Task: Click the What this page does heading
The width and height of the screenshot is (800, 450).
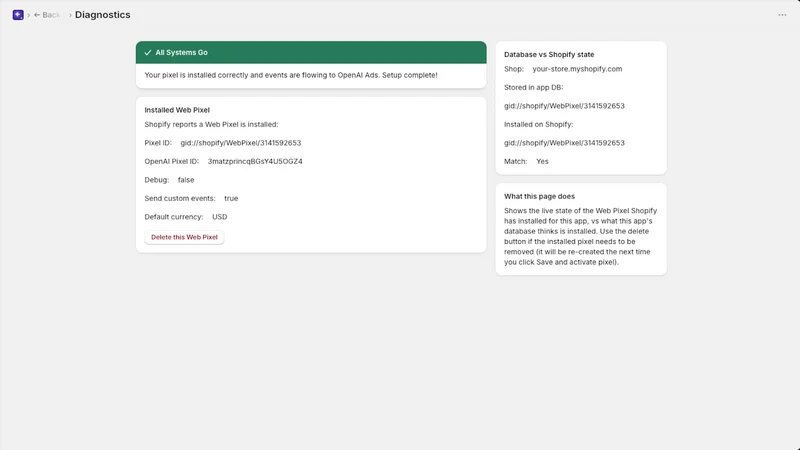Action: (539, 196)
